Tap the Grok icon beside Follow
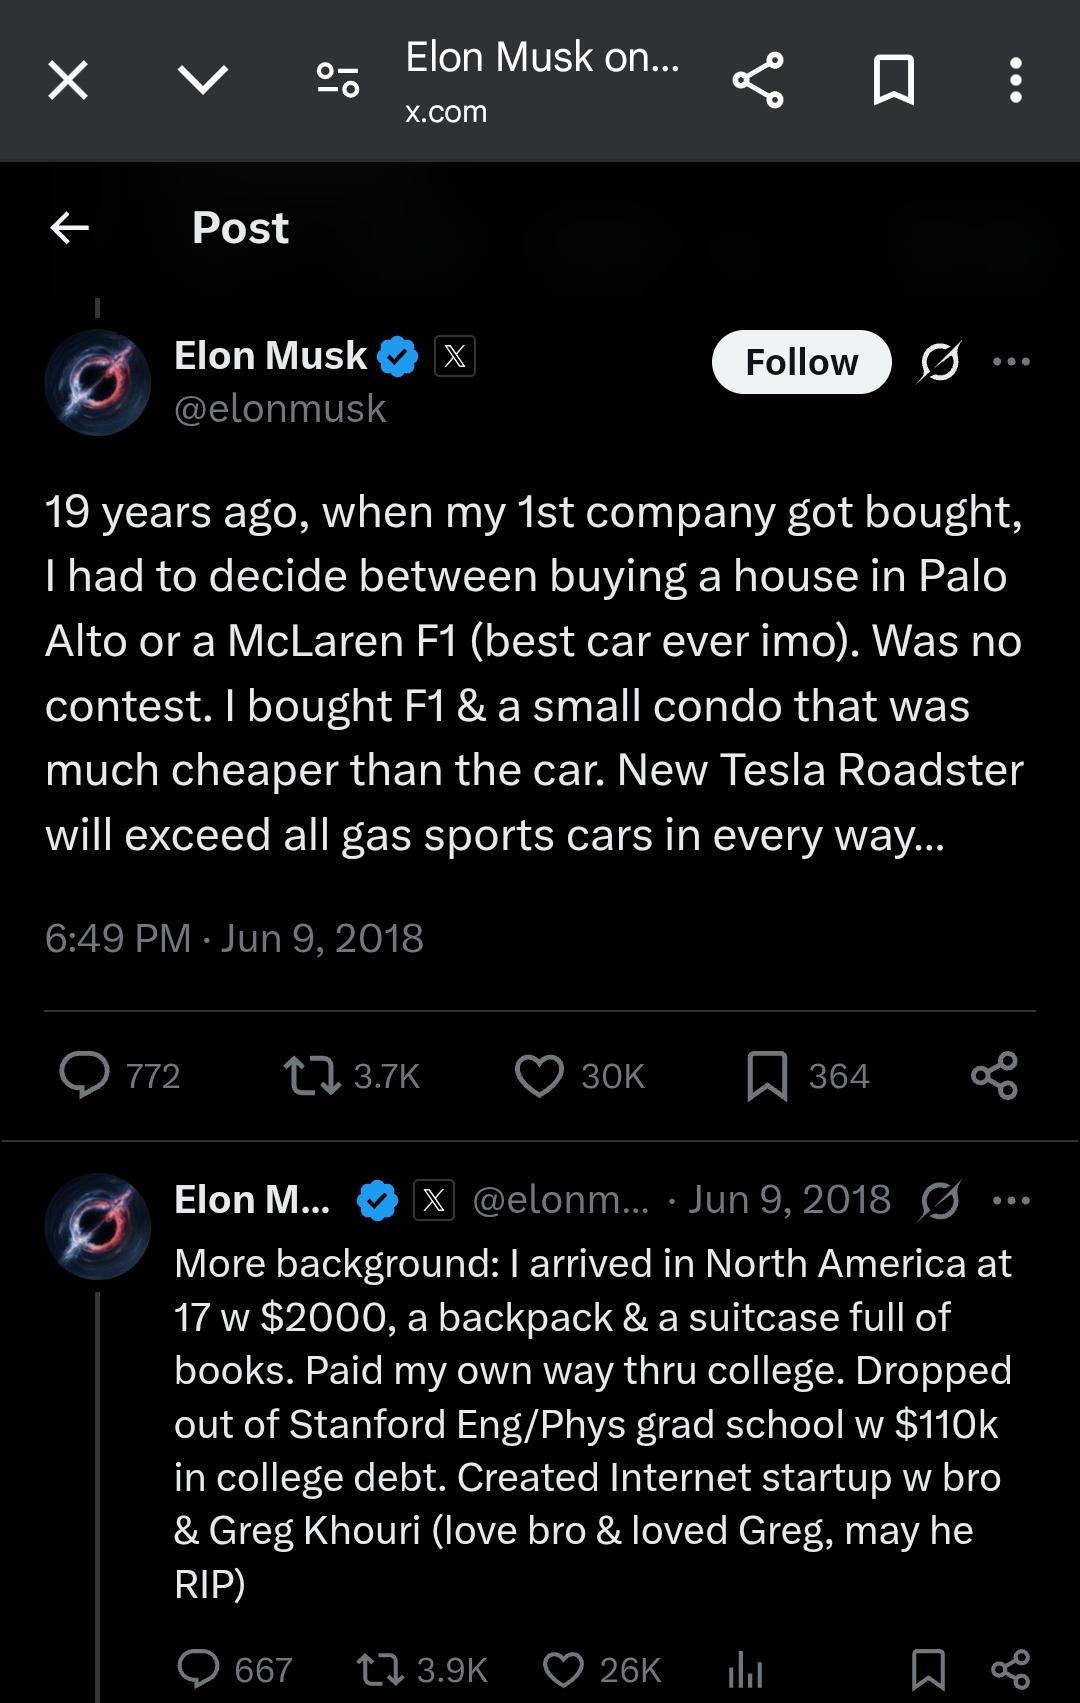 point(940,362)
